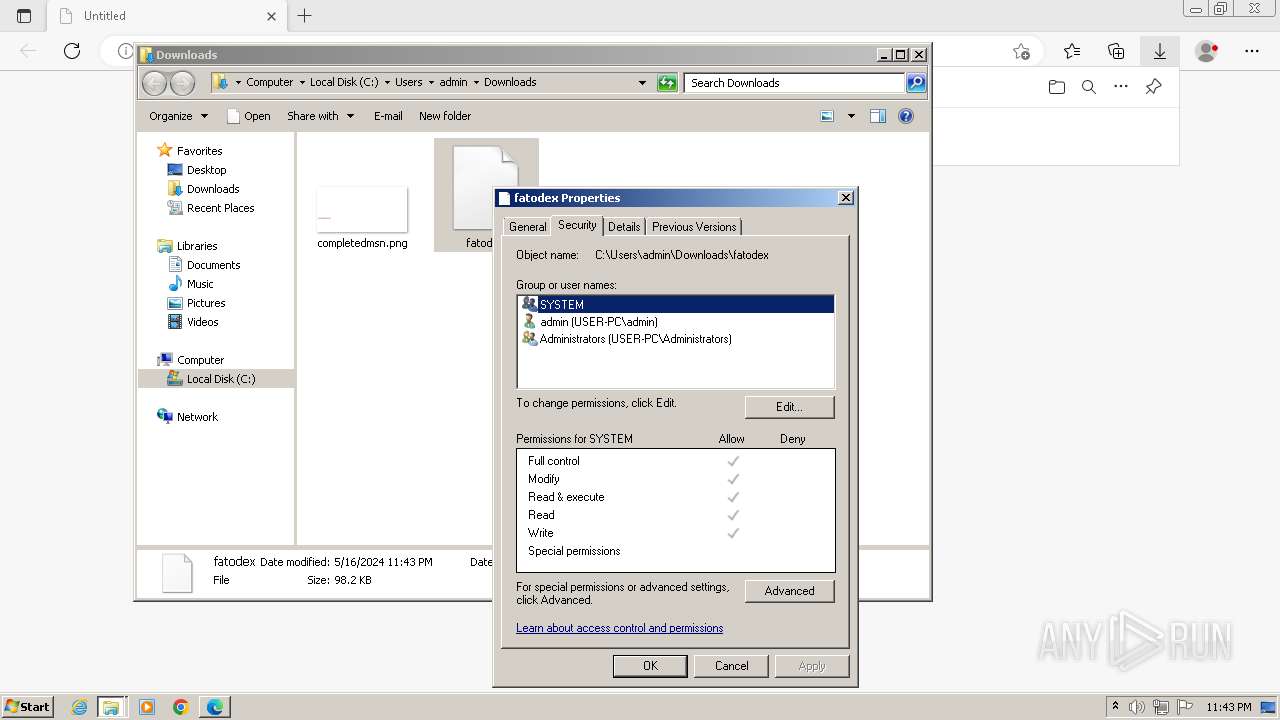Expand the view options dropdown arrow

point(851,116)
